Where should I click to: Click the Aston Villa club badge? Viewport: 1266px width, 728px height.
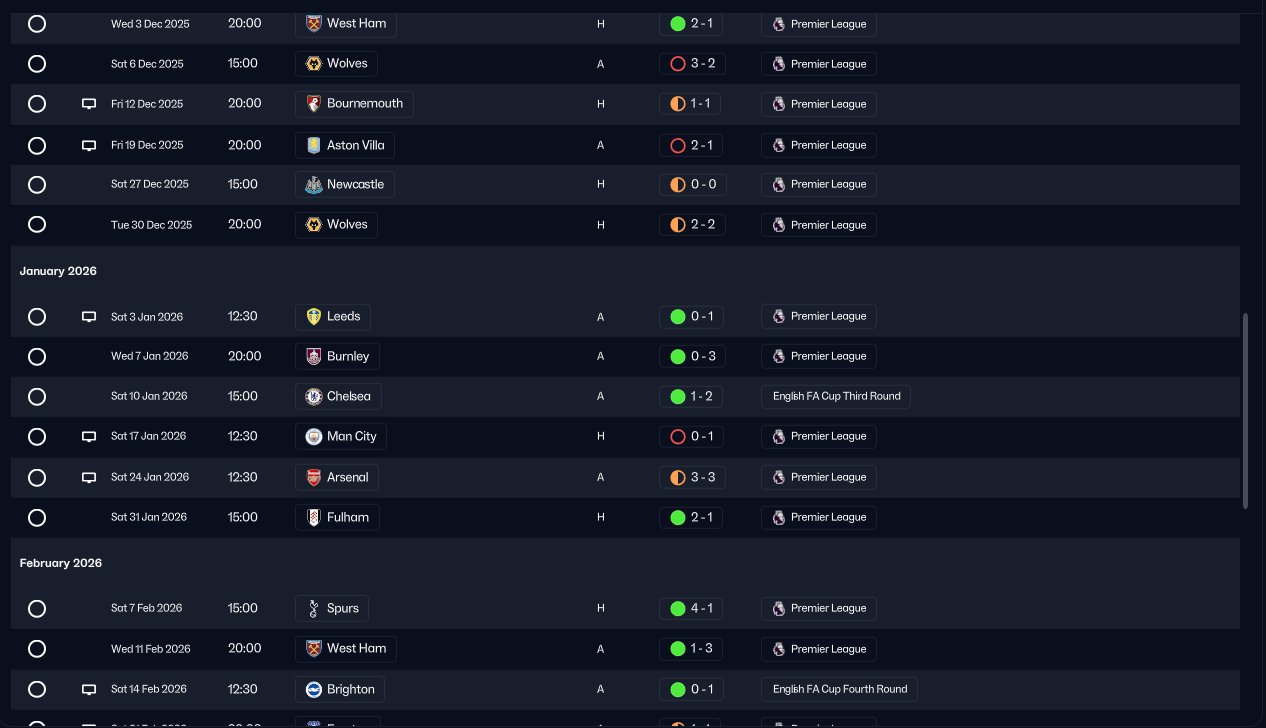pyautogui.click(x=314, y=146)
